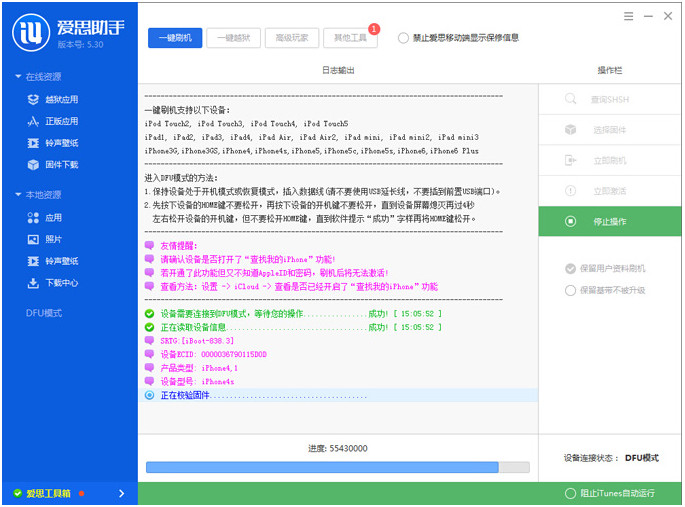Switch to the 一键越狱 tab
685x507 pixels.
(234, 38)
